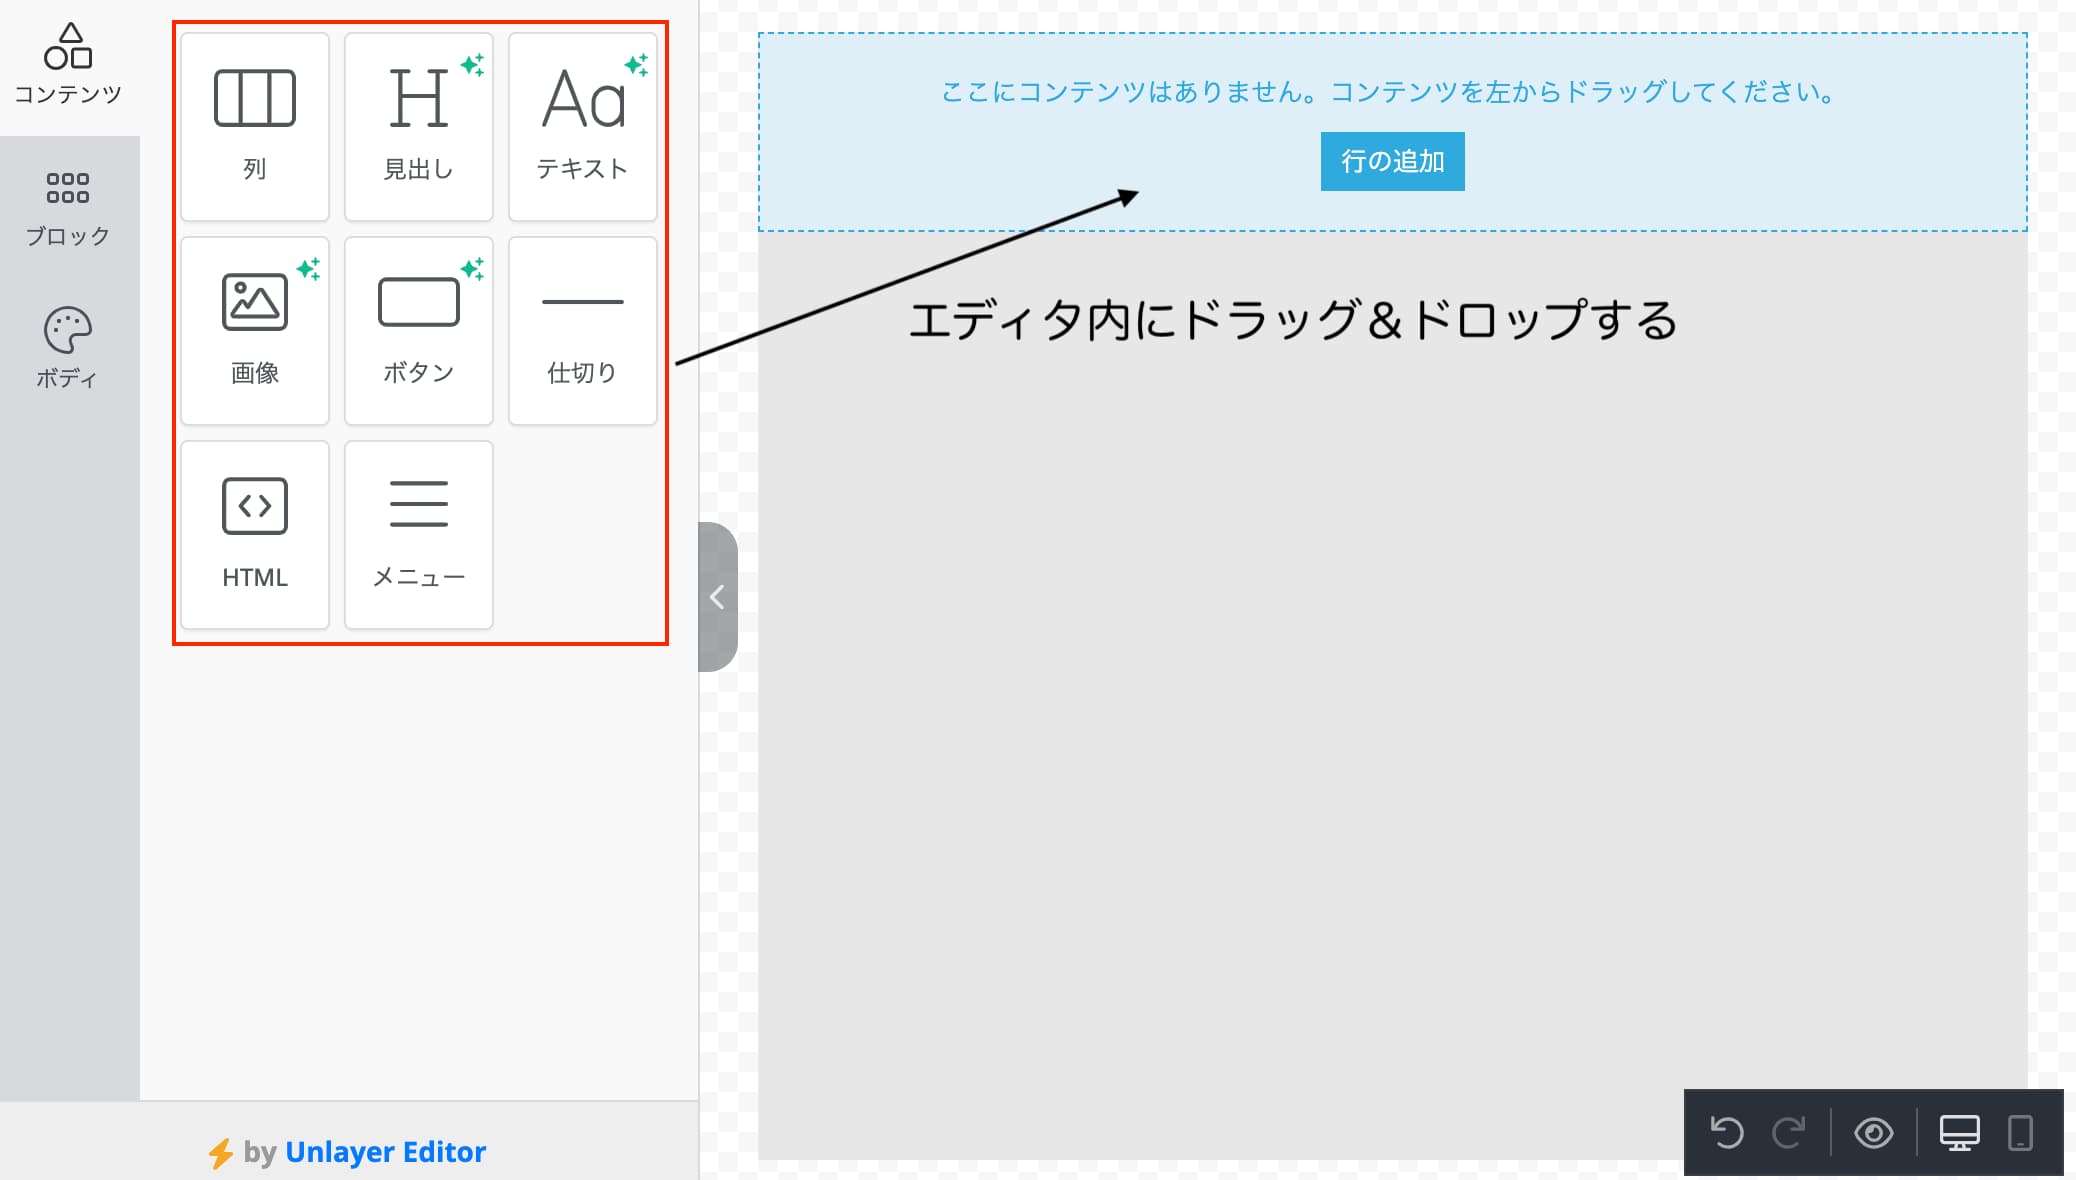Switch to the ボディ tab
This screenshot has width=2076, height=1180.
point(68,348)
